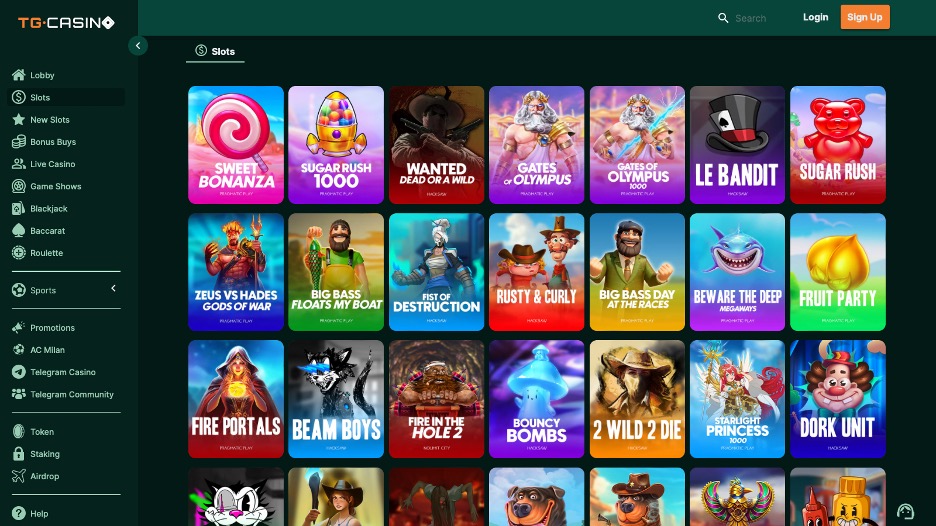Launch the Le Bandit slot game

click(x=737, y=145)
